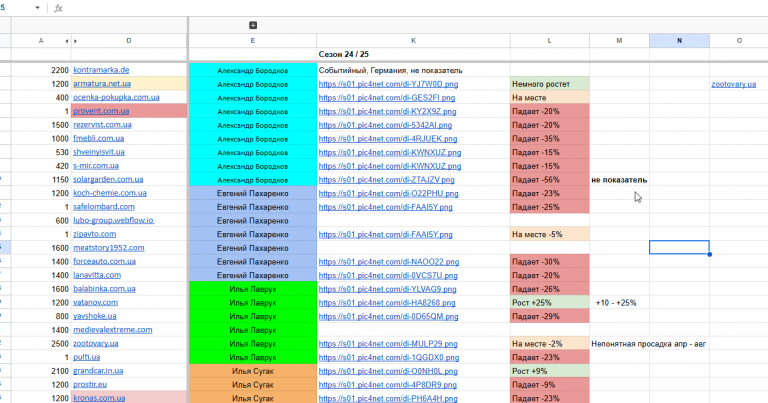Viewport: 768px width, 403px height.
Task: Grab the fill handle of selected cell in column N
Action: [x=709, y=254]
